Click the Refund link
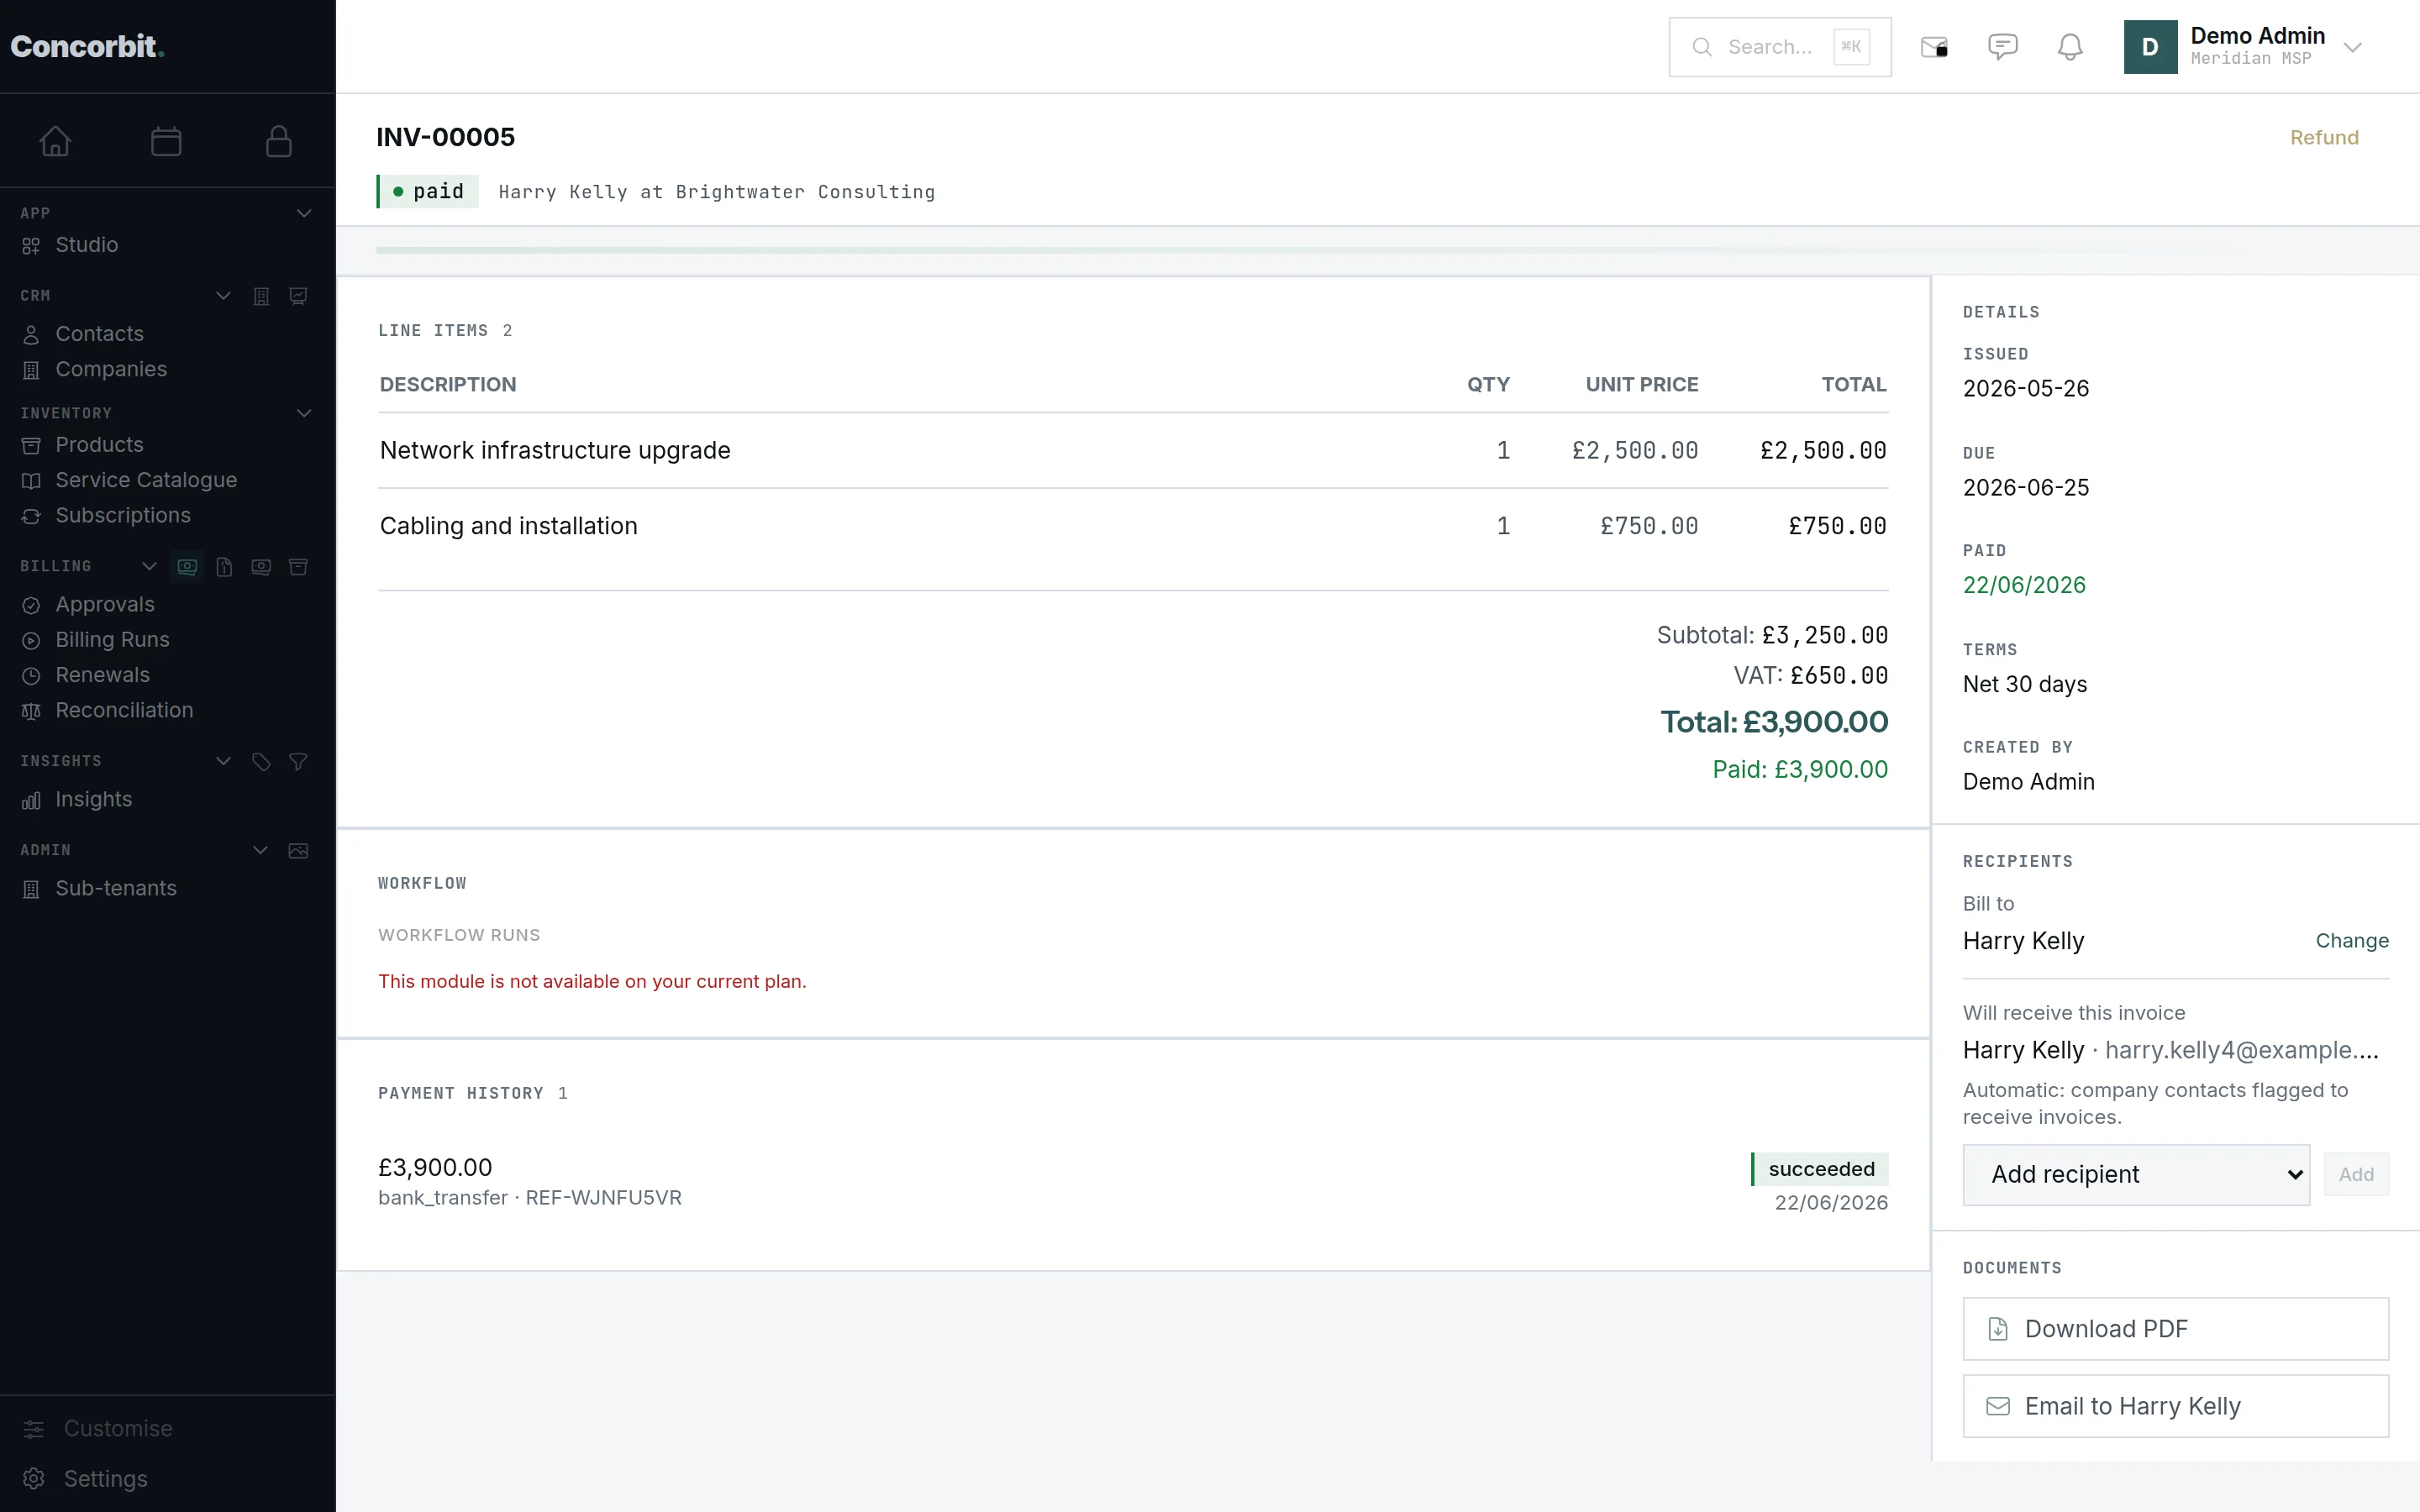The image size is (2420, 1512). [x=2324, y=138]
